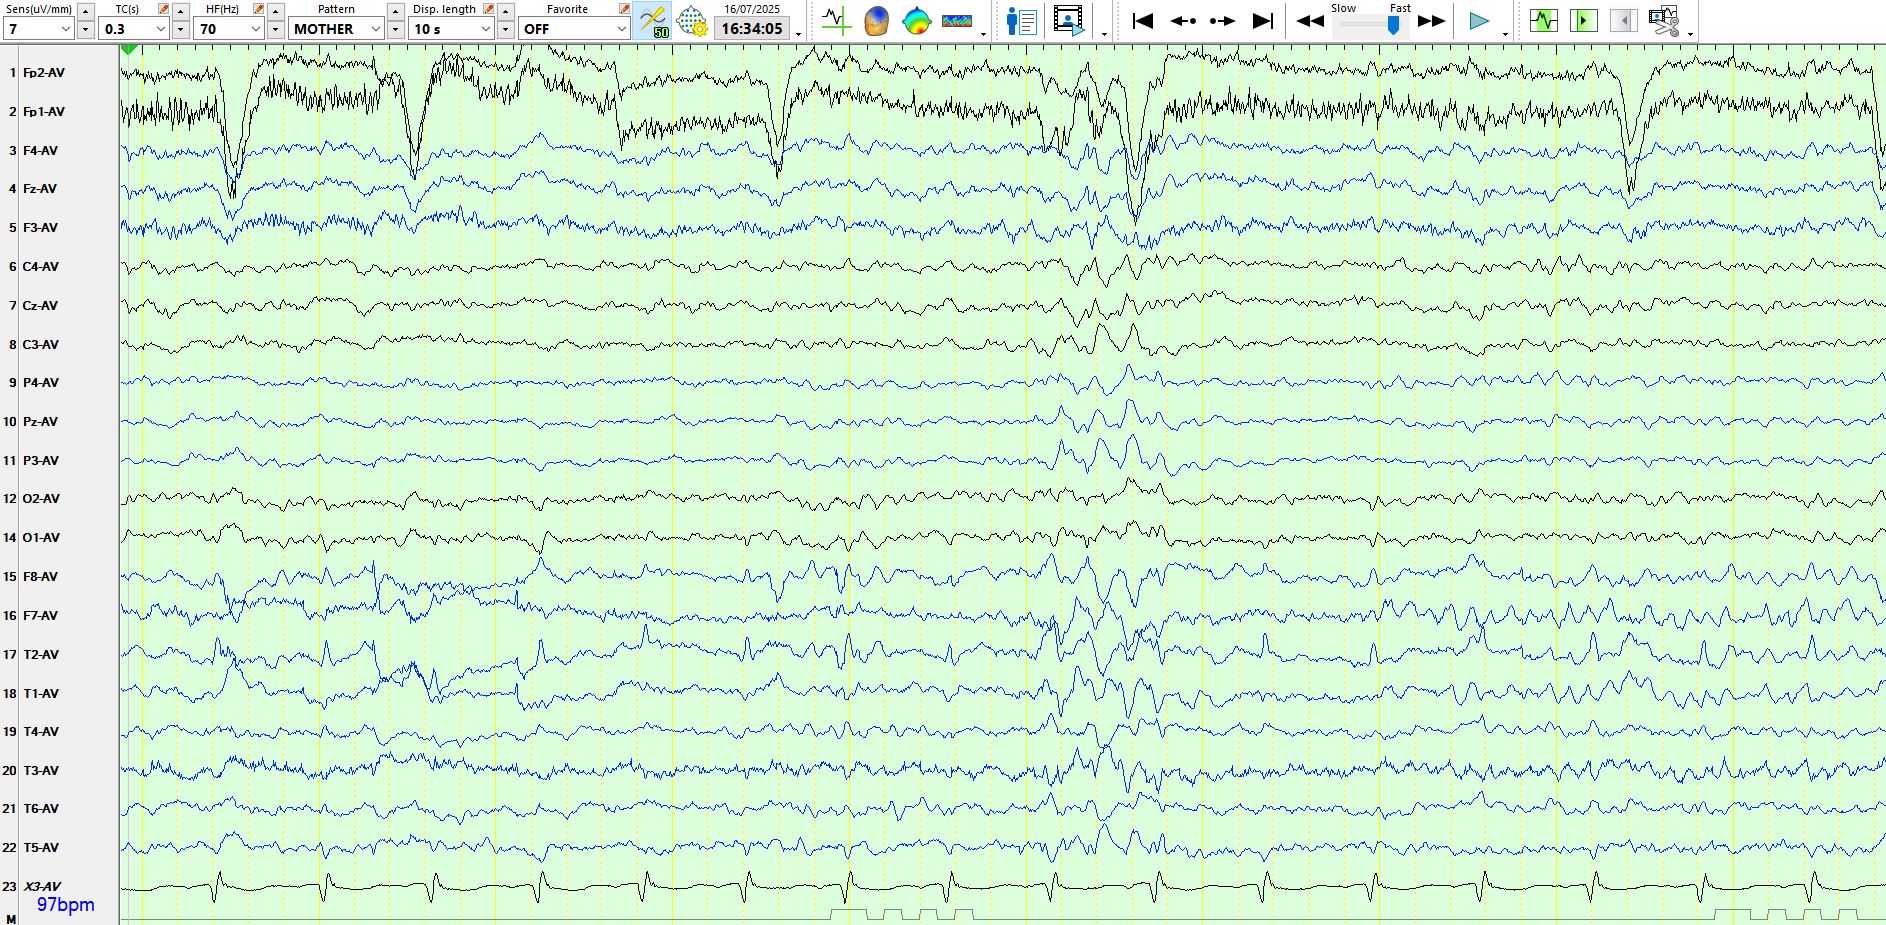Screen dimensions: 1886x925
Task: Click the 16:34:05 recording time display
Action: click(x=752, y=29)
